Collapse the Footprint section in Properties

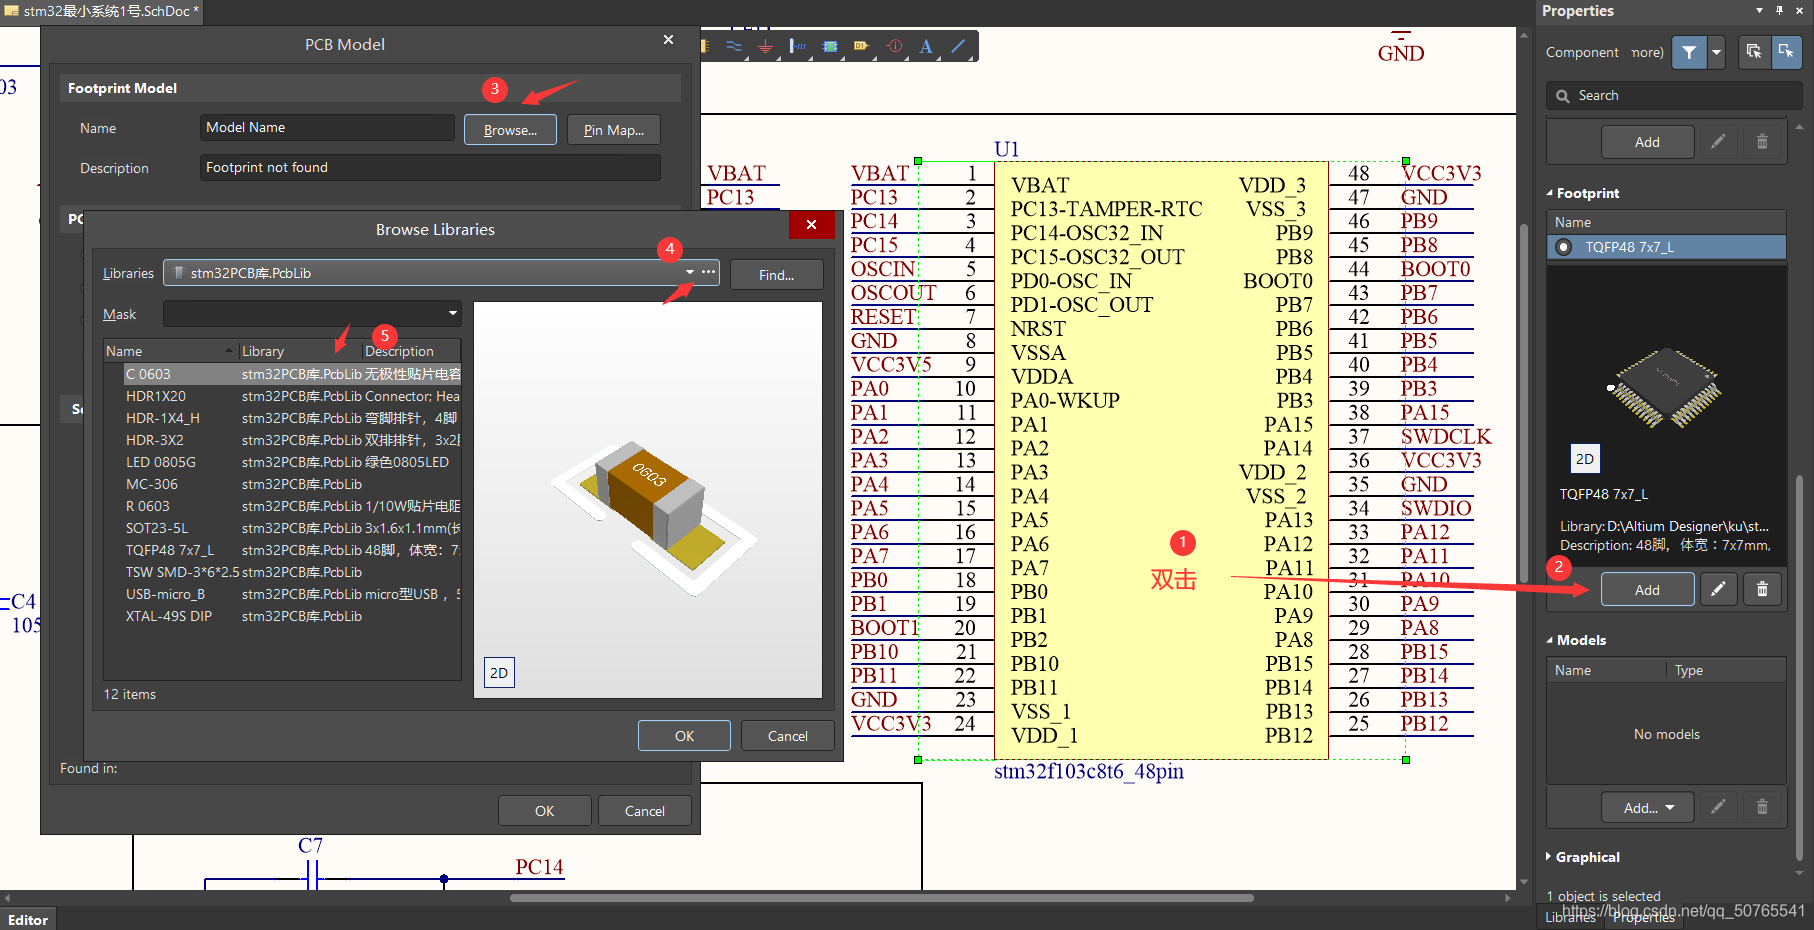[1583, 193]
